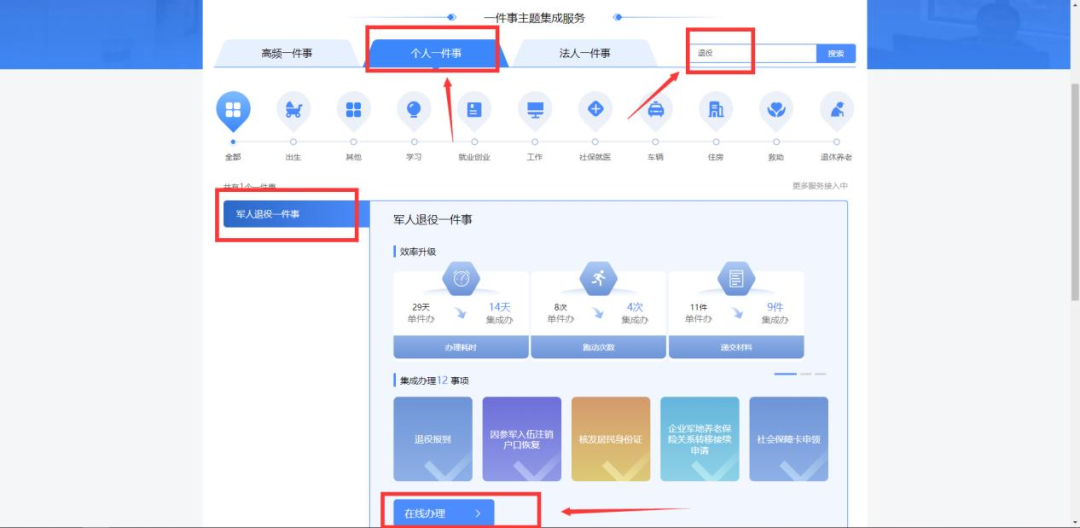Screen dimensions: 1080x528
Task: Click the 社会保障卡申领 item card
Action: click(788, 439)
